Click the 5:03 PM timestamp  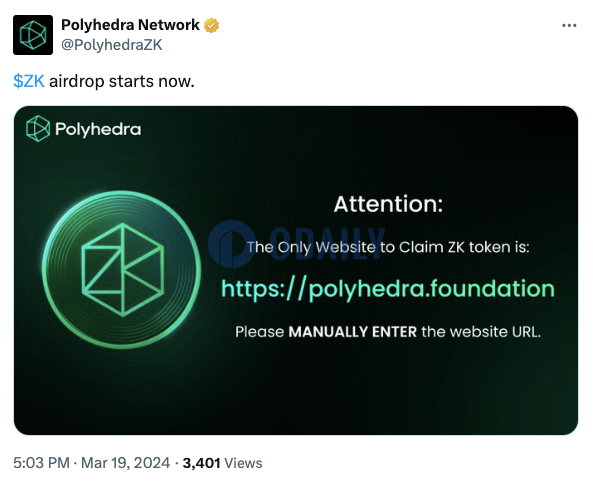(41, 463)
